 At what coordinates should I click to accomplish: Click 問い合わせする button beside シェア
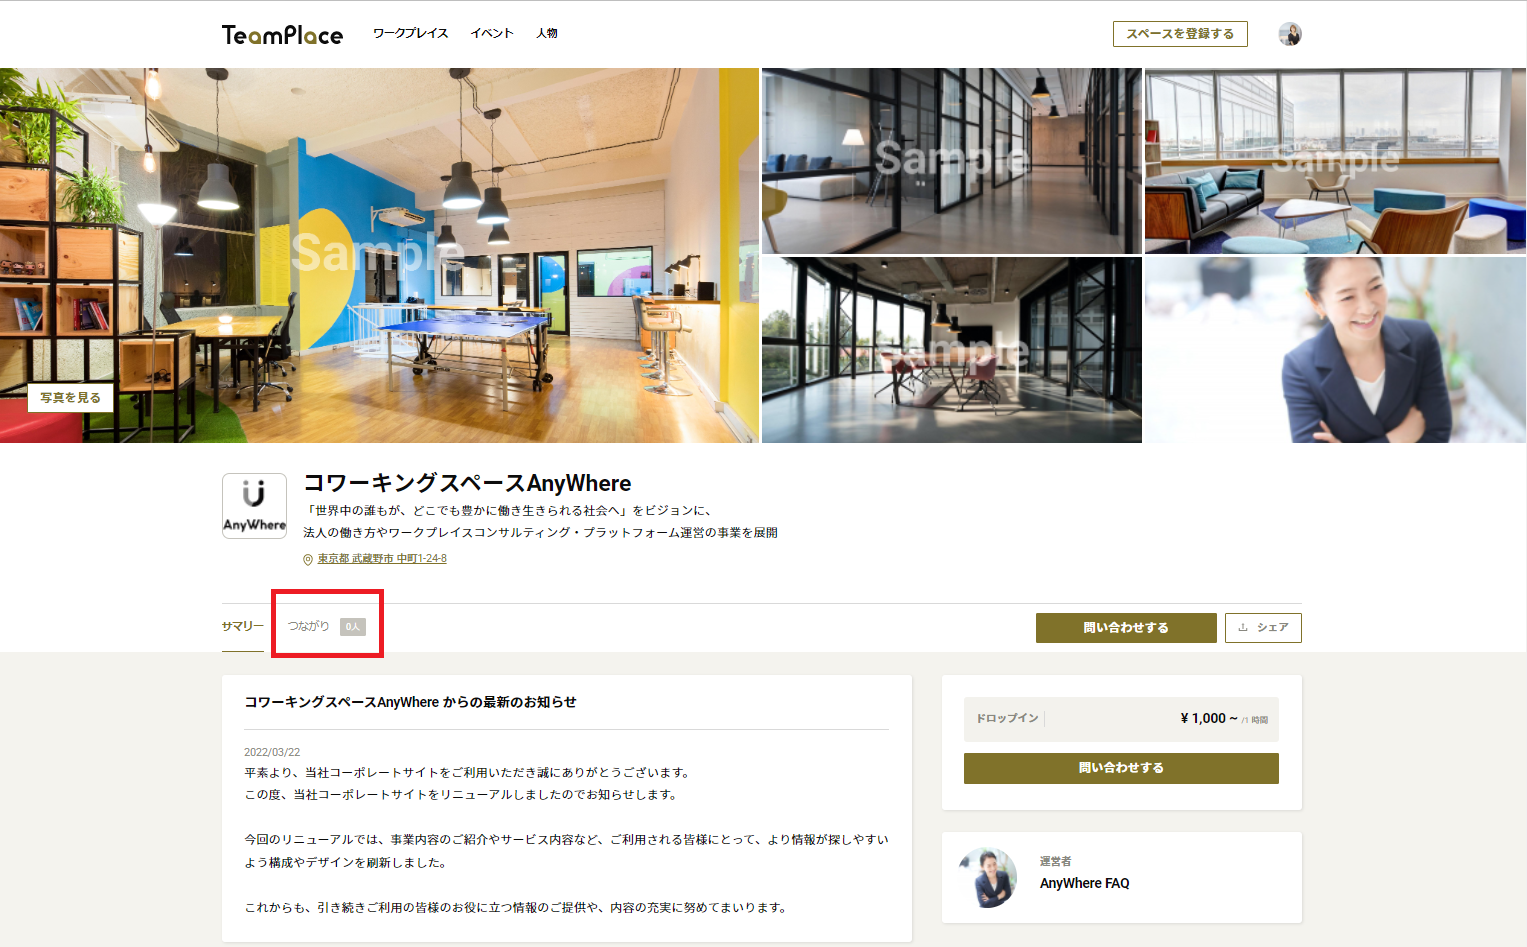(1126, 628)
